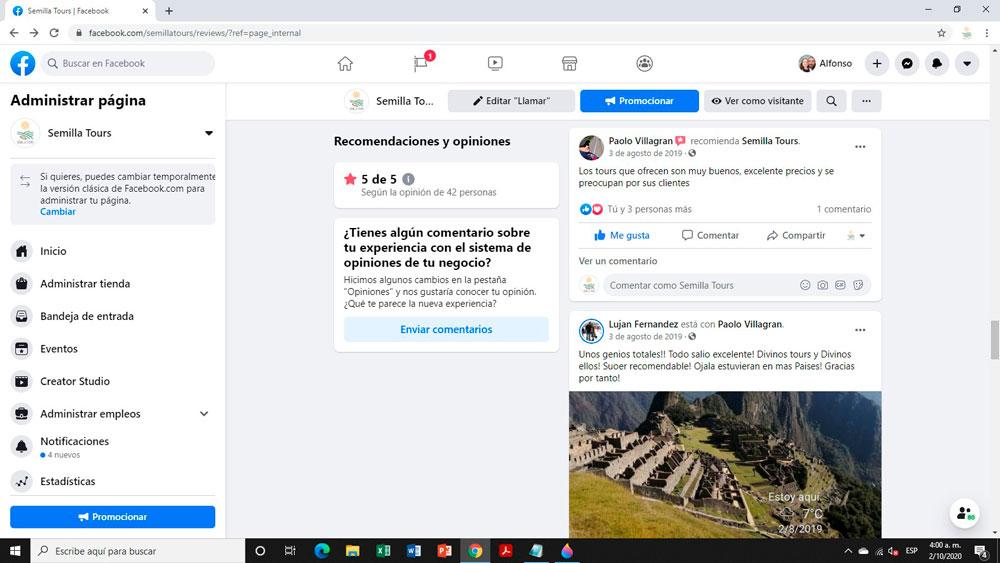Open Microsoft Edge from the taskbar
1000x563 pixels.
pos(322,551)
